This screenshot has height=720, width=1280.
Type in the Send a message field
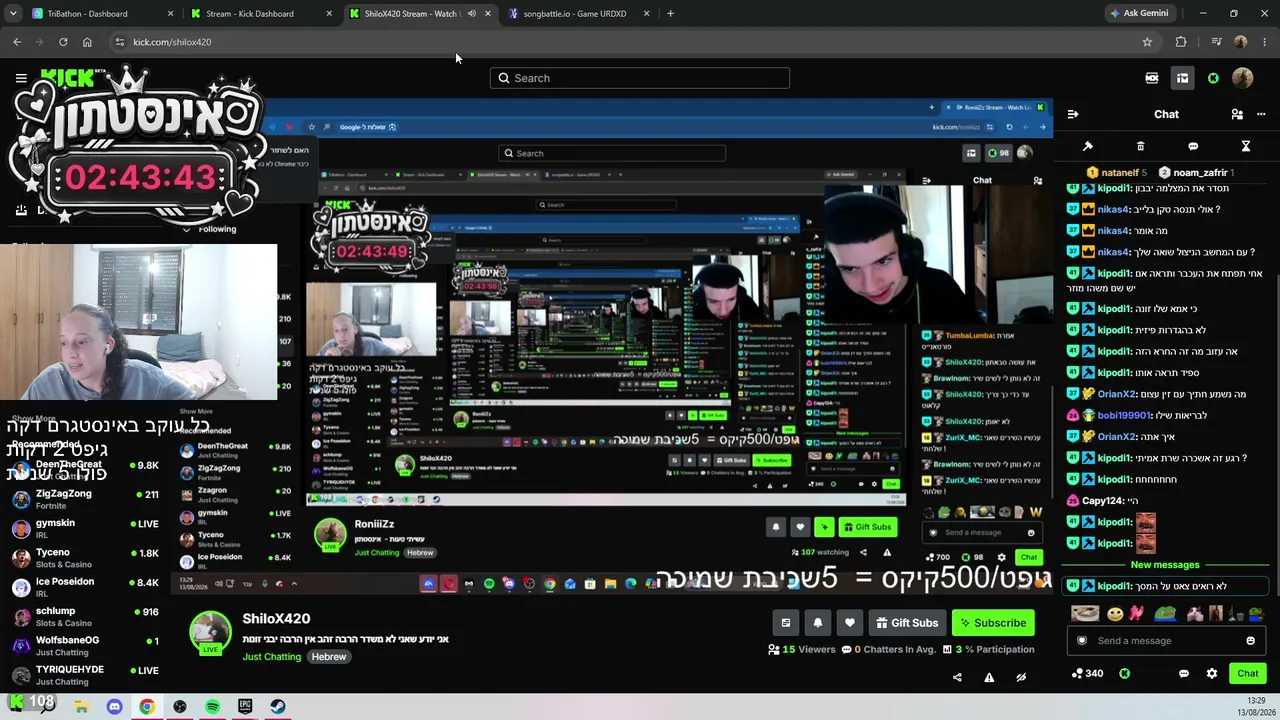1167,641
